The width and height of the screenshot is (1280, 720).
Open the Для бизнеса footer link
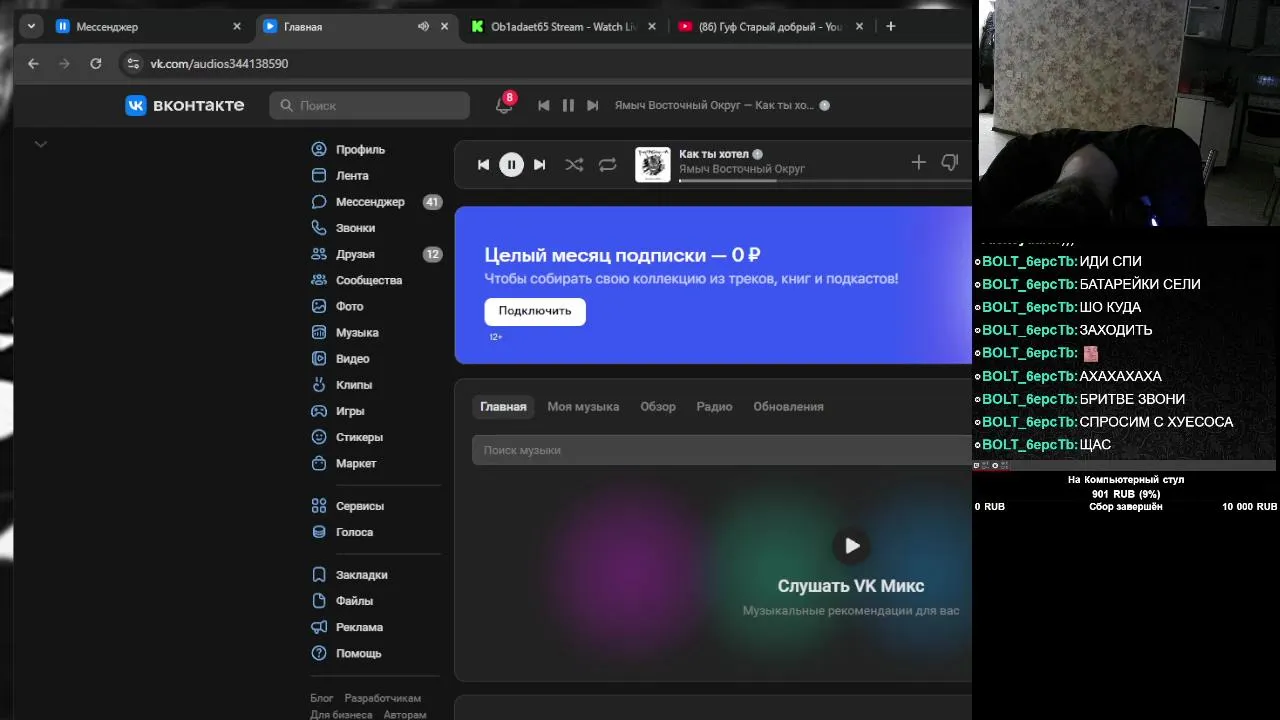(341, 715)
